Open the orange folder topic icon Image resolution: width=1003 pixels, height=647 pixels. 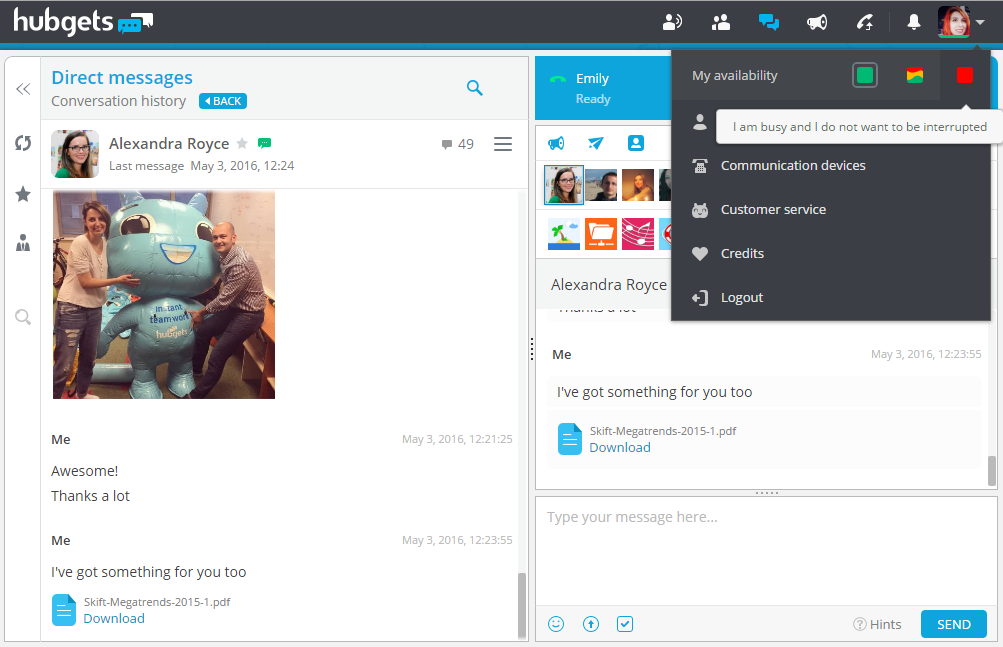click(601, 234)
